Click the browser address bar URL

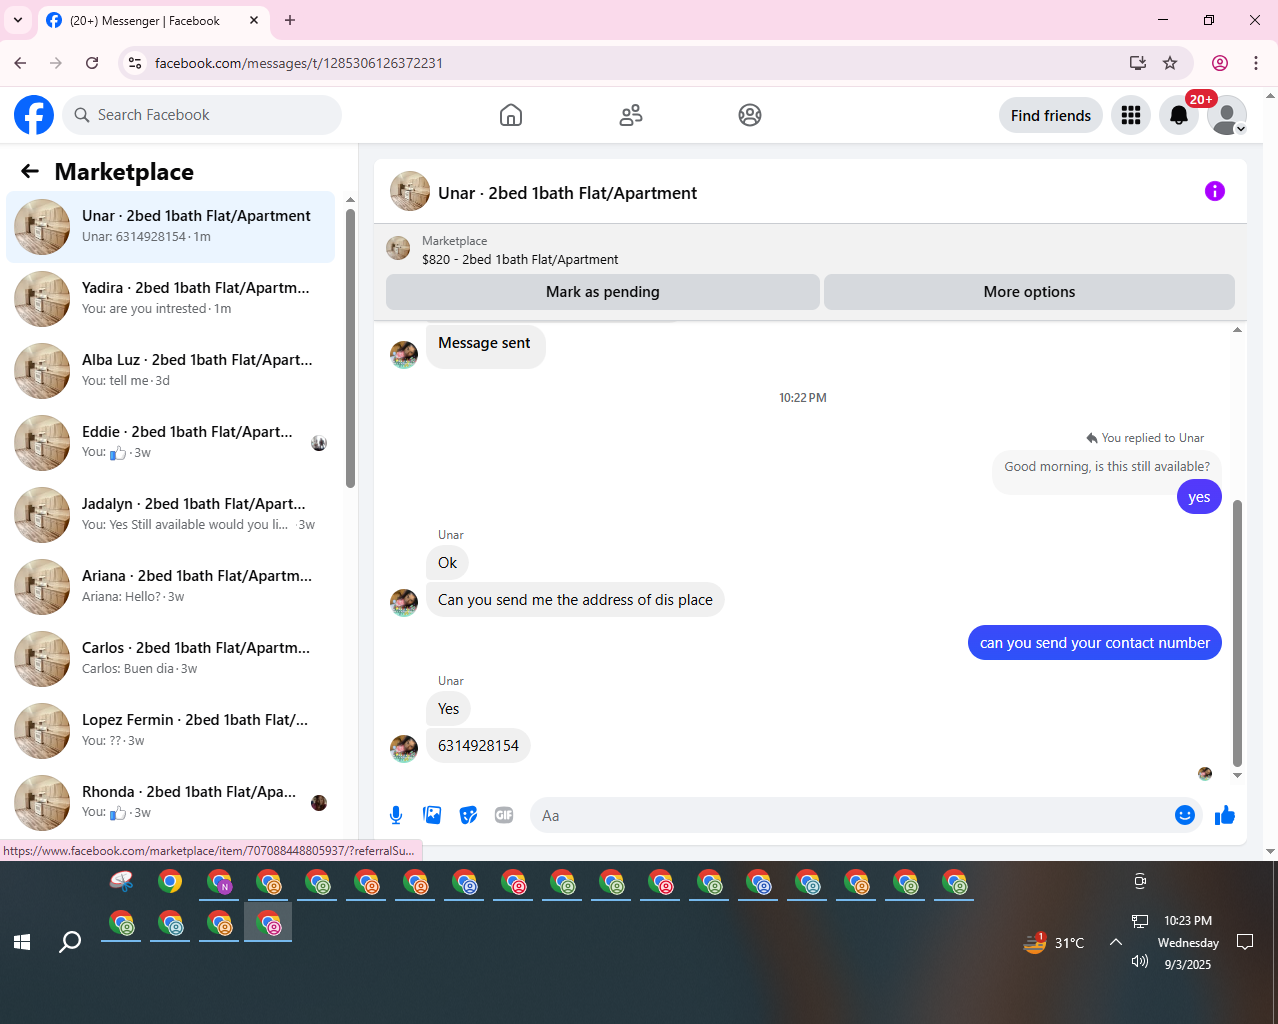299,63
